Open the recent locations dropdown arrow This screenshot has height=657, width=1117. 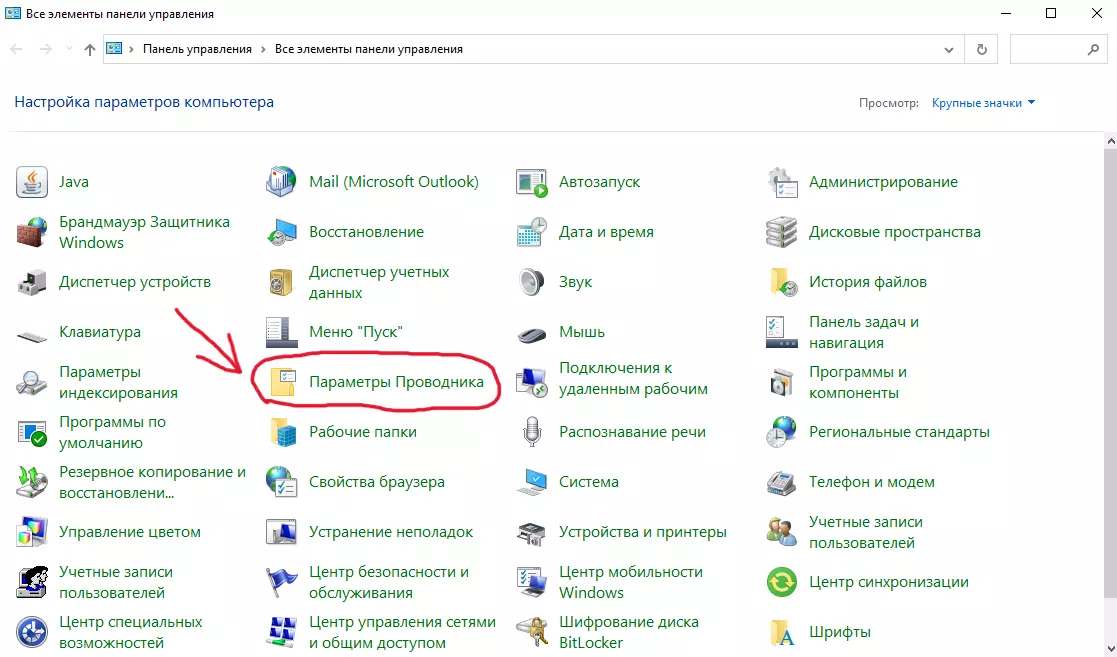click(69, 49)
